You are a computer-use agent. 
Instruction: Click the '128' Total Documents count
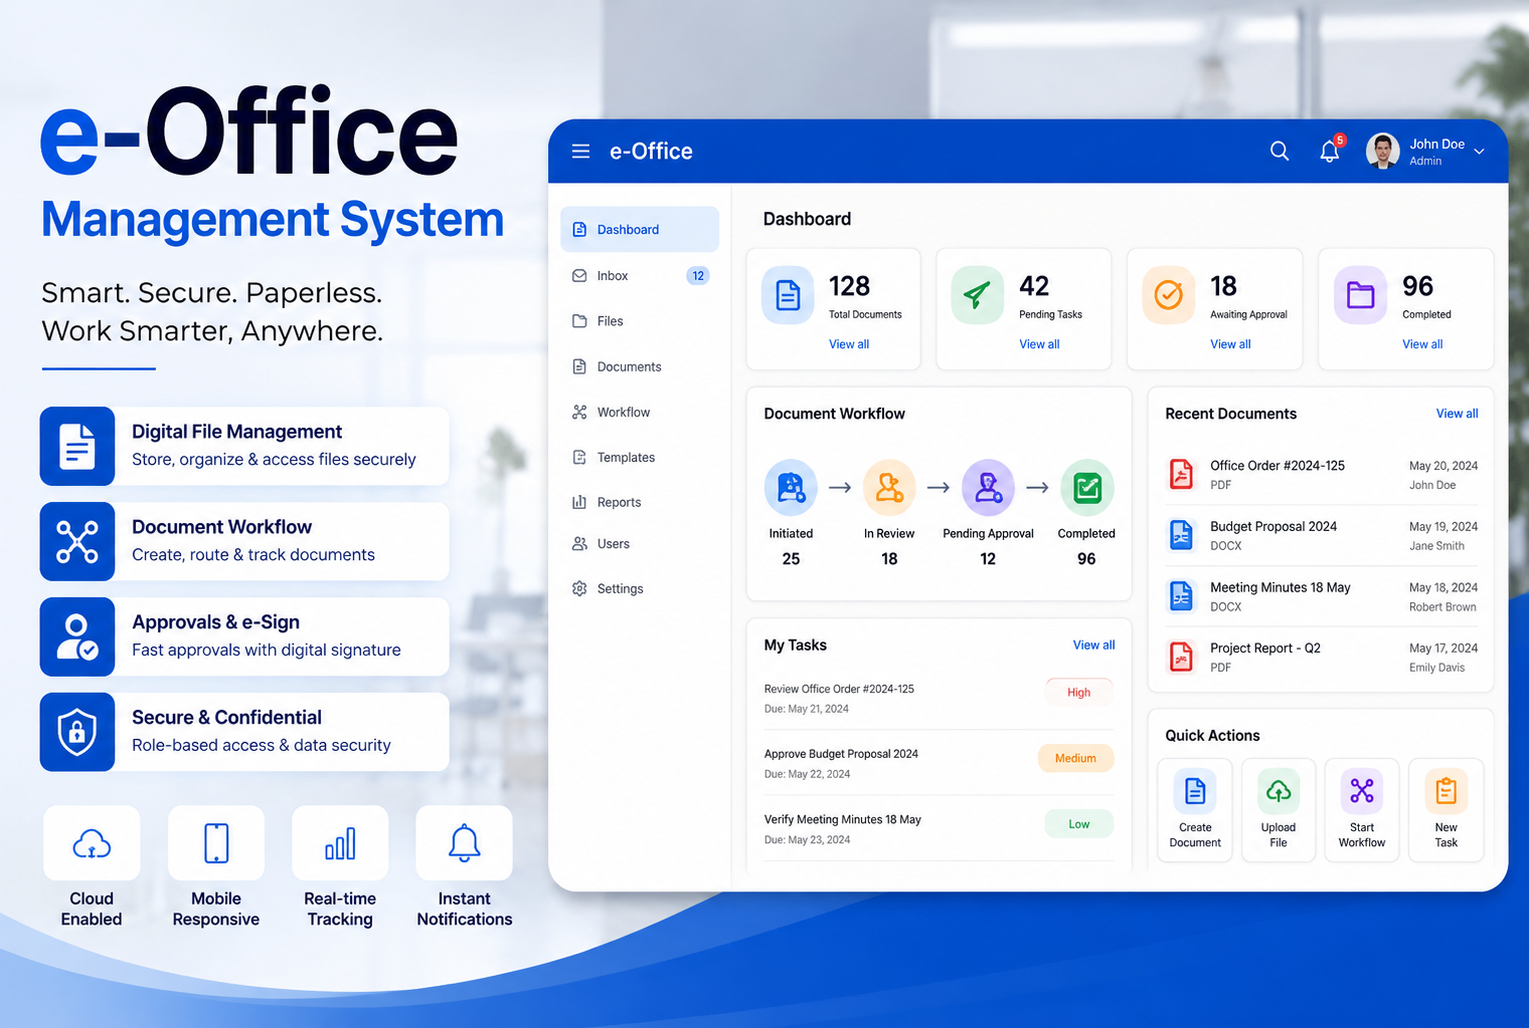tap(849, 286)
